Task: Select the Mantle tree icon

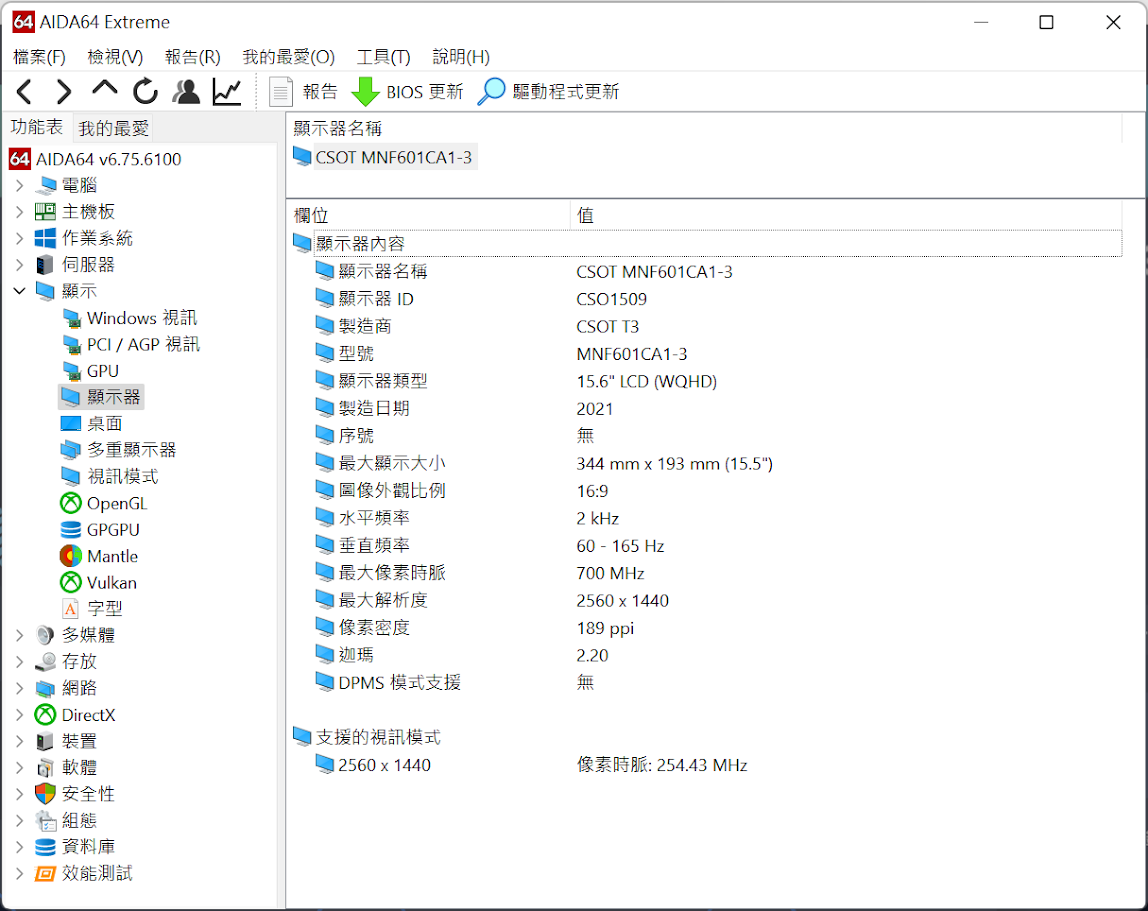Action: (x=70, y=557)
